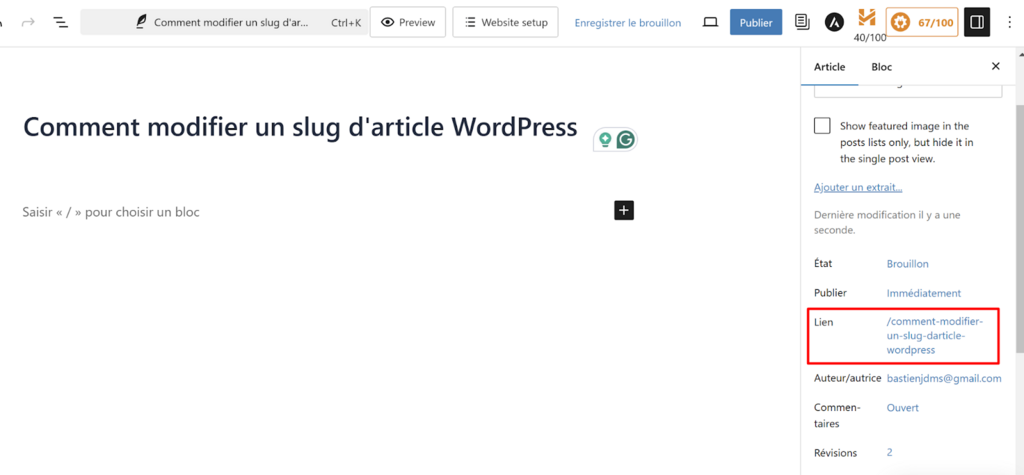Switch to the Bloc tab
1024x475 pixels.
click(881, 67)
